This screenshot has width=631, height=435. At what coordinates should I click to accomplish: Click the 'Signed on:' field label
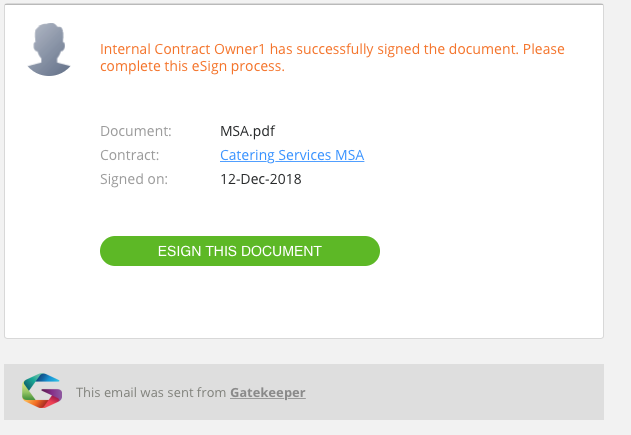[134, 179]
